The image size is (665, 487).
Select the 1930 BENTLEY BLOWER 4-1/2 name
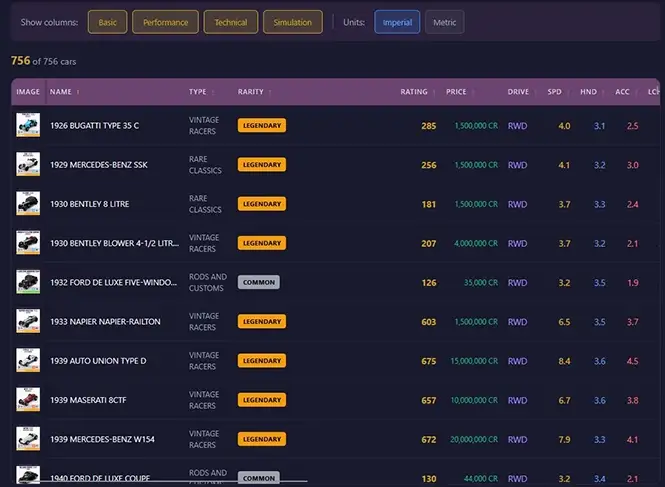pos(115,243)
